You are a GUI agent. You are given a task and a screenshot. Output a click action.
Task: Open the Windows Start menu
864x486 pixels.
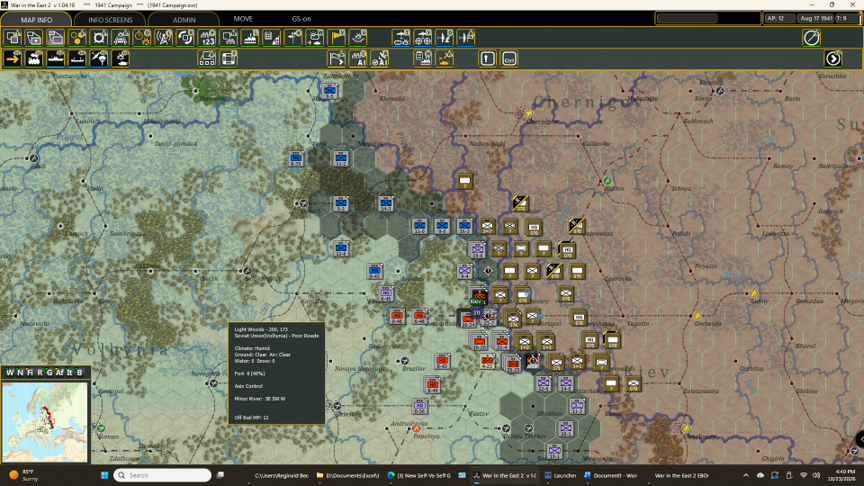point(104,475)
